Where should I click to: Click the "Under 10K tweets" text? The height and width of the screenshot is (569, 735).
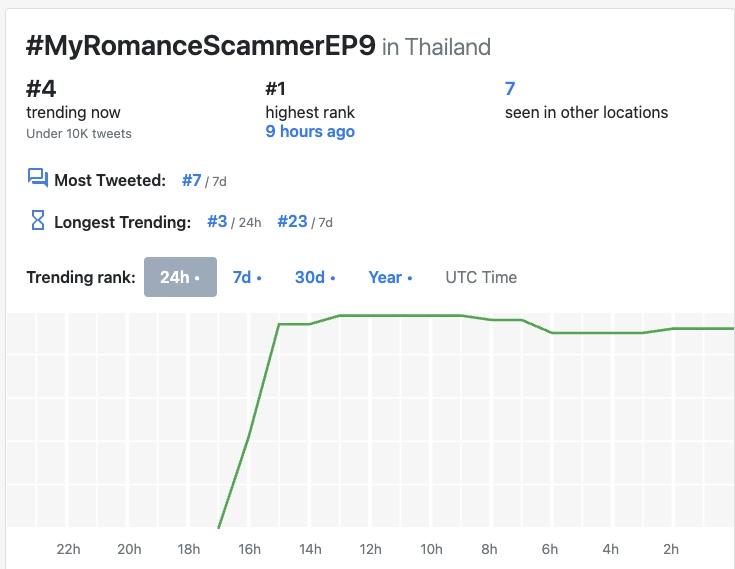[79, 133]
